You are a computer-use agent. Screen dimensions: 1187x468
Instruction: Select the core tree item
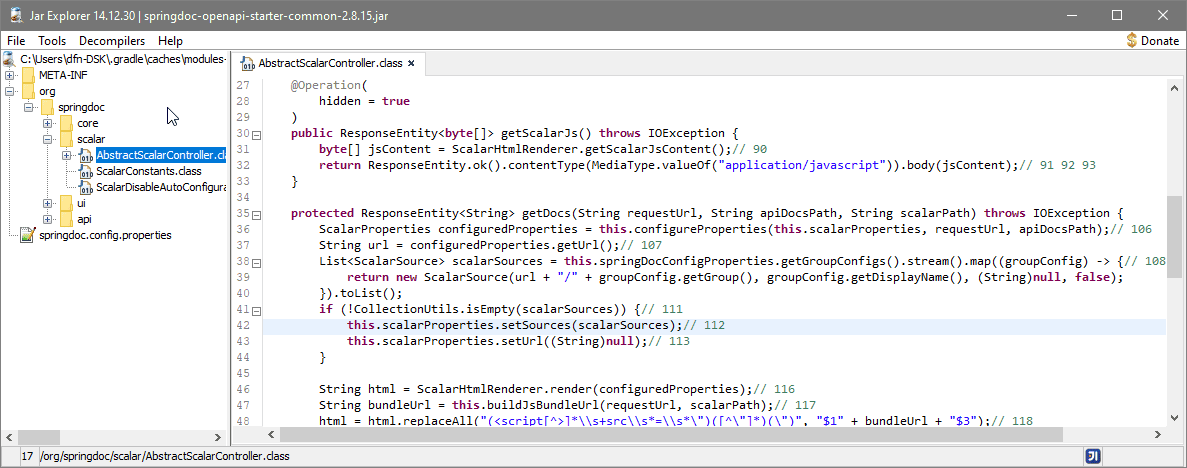point(88,123)
